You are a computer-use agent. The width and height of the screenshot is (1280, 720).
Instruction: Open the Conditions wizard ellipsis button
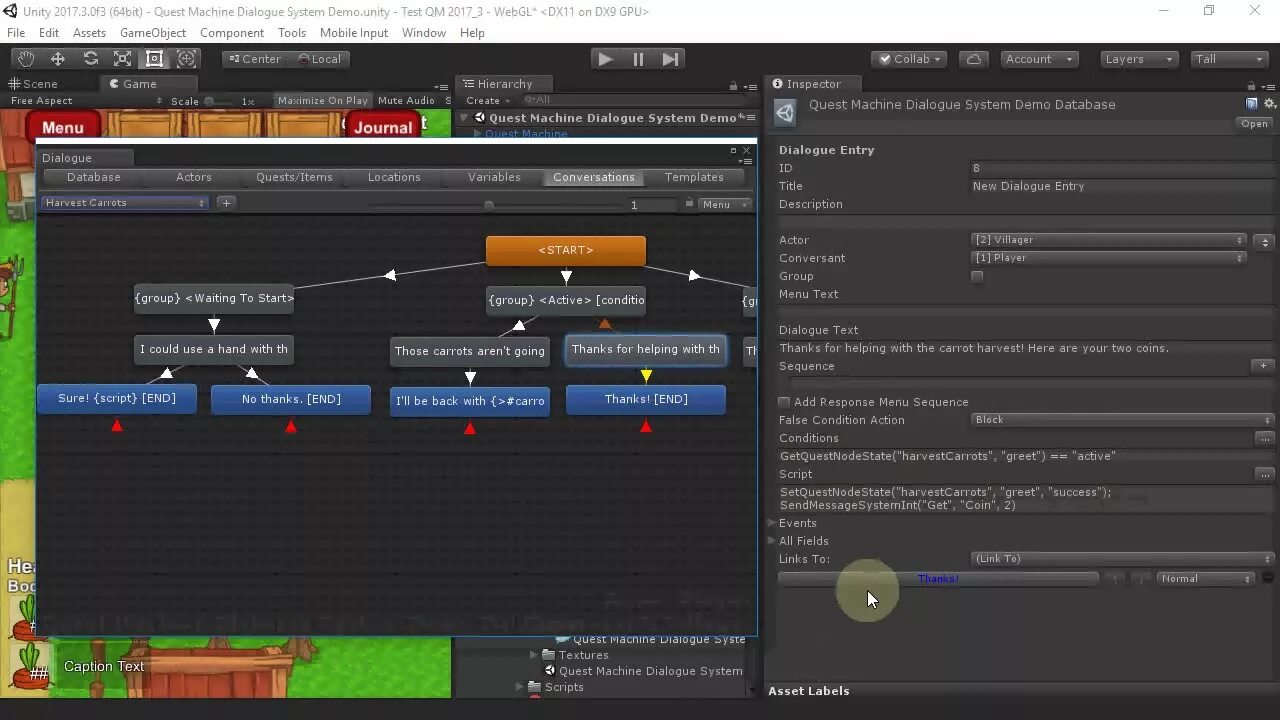(x=1265, y=438)
